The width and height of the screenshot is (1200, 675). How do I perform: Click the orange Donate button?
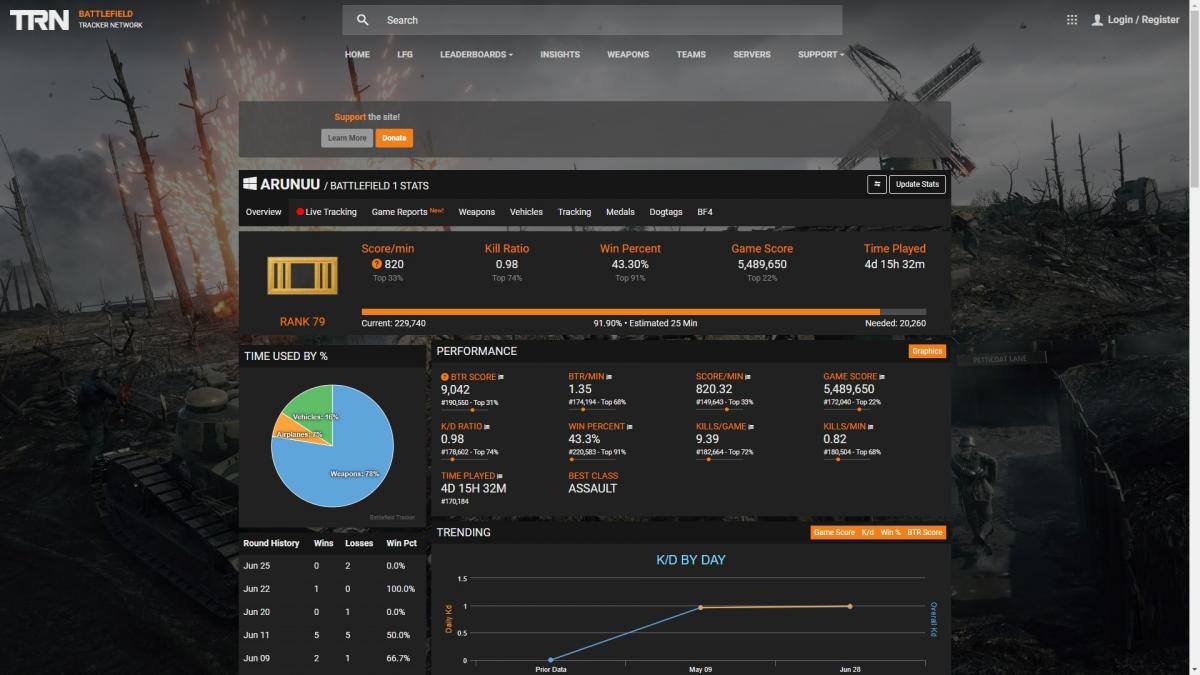(x=394, y=138)
